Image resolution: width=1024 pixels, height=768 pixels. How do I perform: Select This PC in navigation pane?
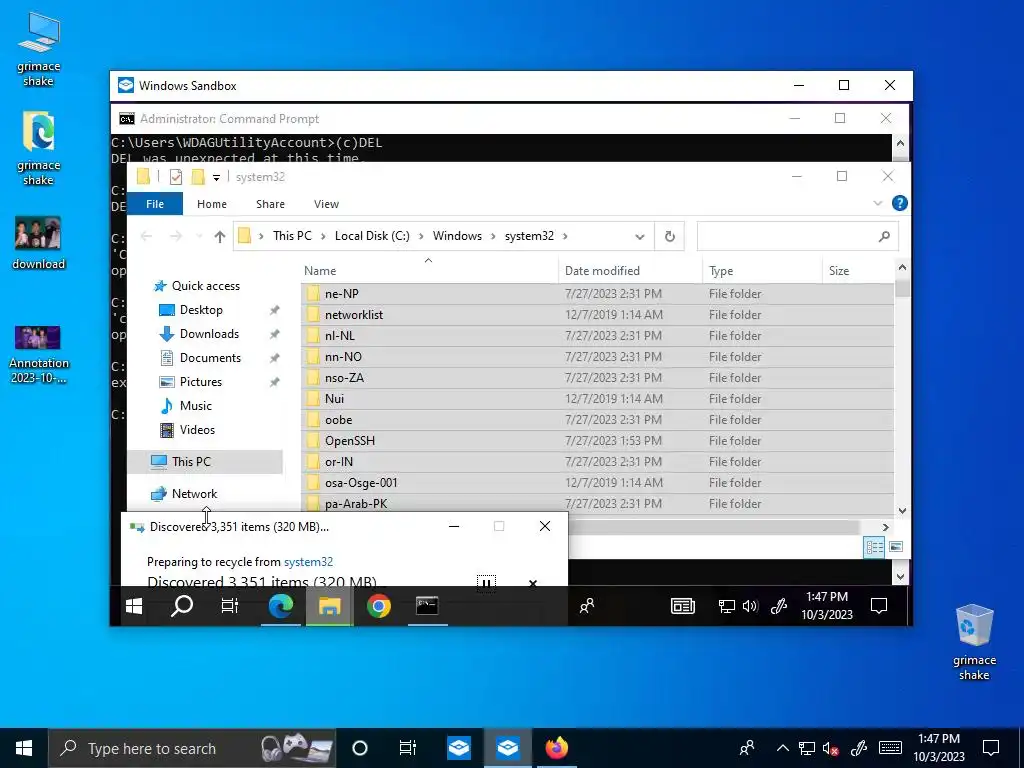tap(191, 462)
